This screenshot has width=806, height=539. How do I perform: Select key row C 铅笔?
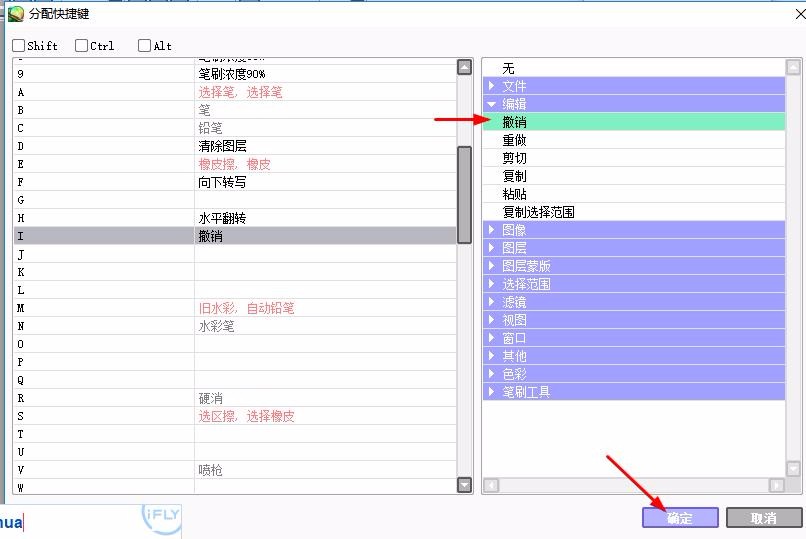[x=235, y=128]
